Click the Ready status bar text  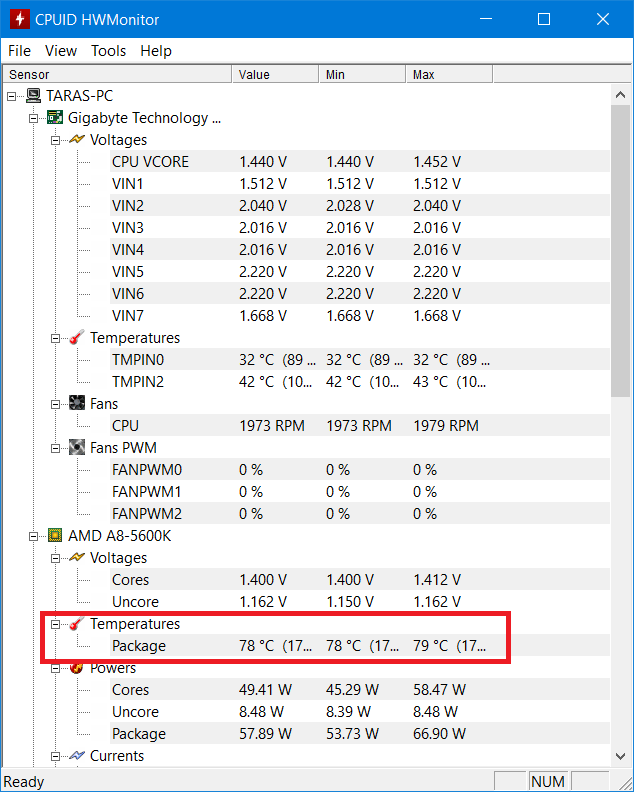(x=24, y=782)
